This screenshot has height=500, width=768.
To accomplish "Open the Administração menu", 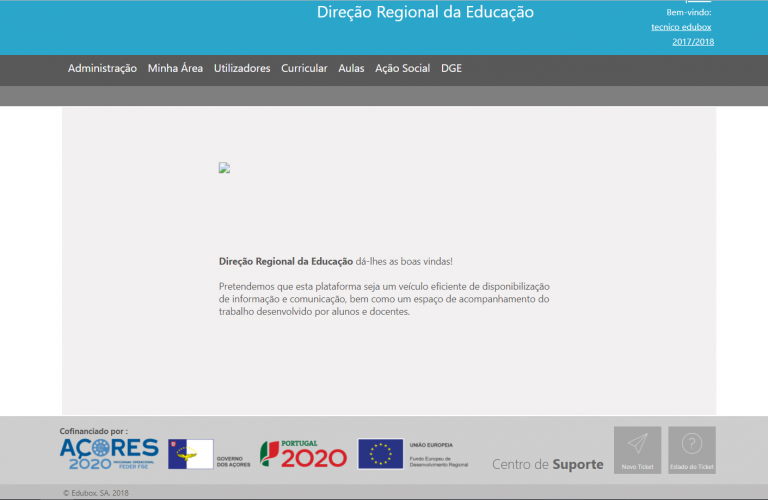I will pos(102,69).
